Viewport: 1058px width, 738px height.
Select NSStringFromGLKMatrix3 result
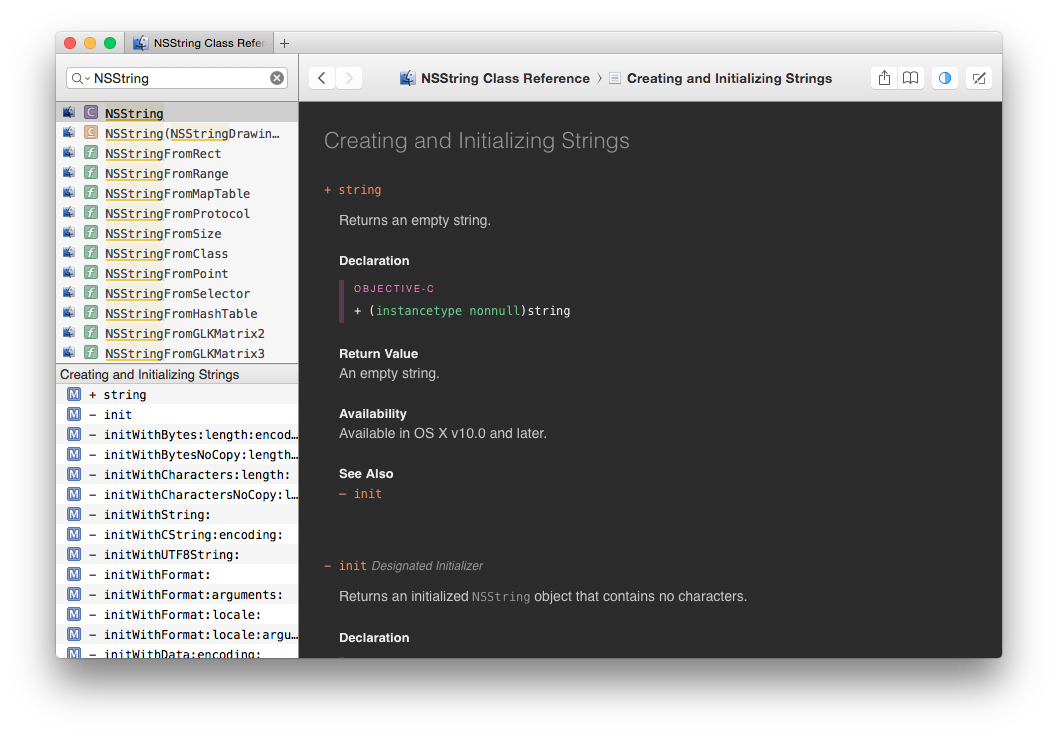177,353
